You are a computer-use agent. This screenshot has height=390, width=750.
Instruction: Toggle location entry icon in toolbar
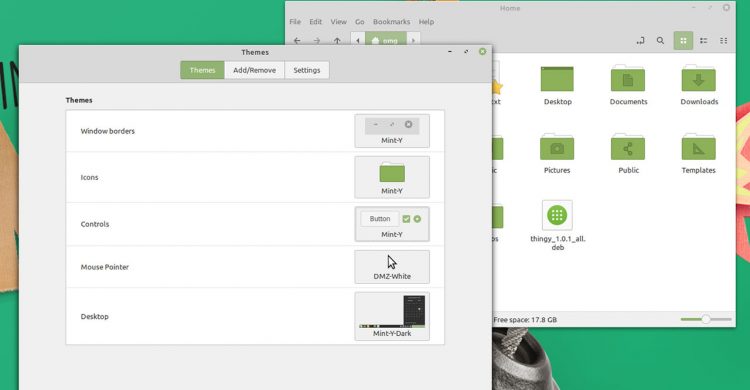point(640,41)
